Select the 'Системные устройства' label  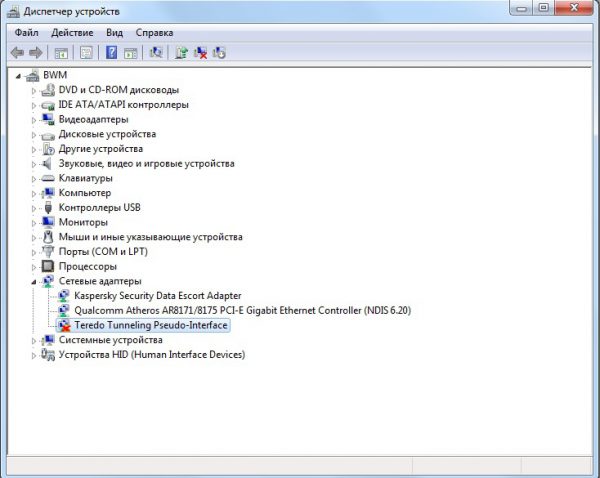click(x=111, y=340)
